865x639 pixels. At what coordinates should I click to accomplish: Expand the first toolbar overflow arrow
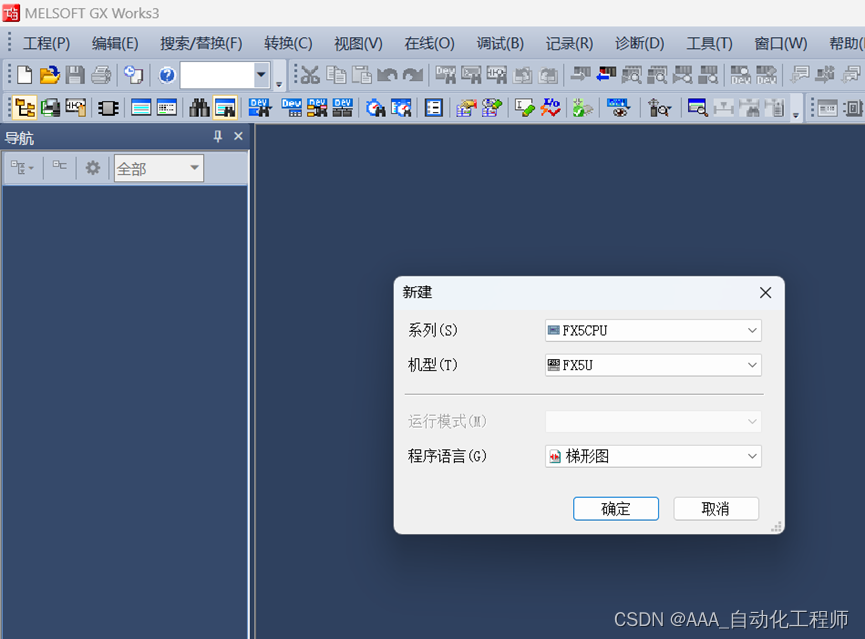coord(279,84)
